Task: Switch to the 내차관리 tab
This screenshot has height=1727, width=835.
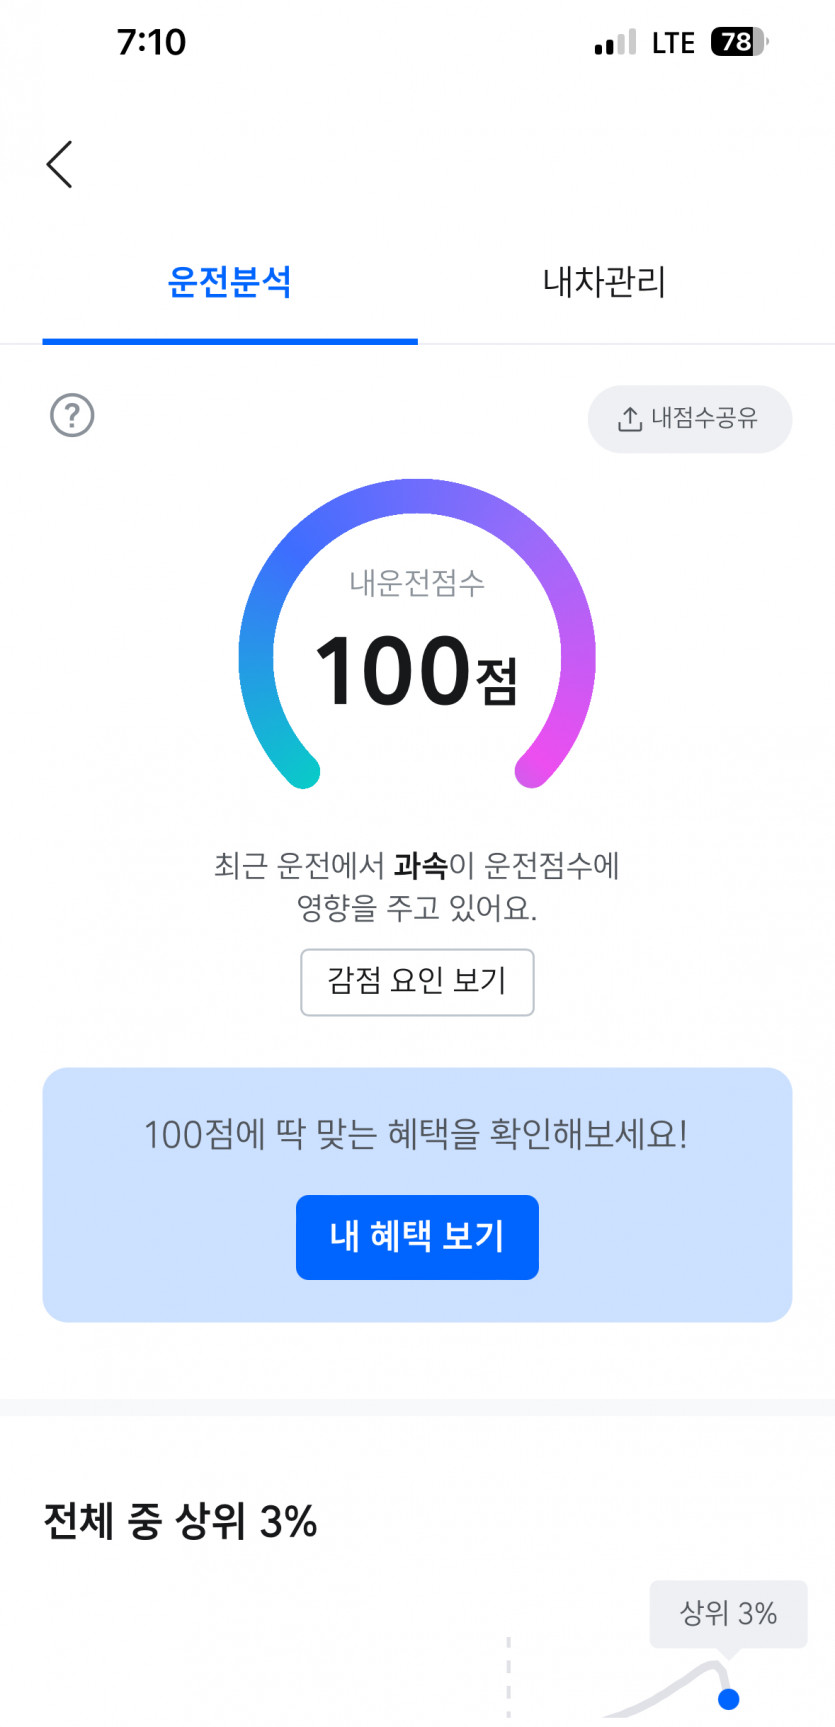Action: click(604, 282)
